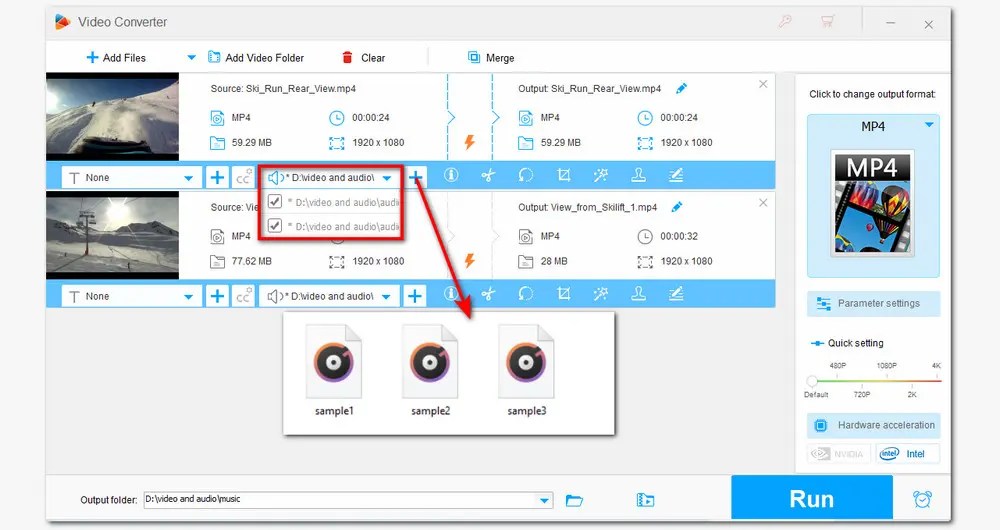
Task: Open the Skilift video thumbnail
Action: point(112,235)
